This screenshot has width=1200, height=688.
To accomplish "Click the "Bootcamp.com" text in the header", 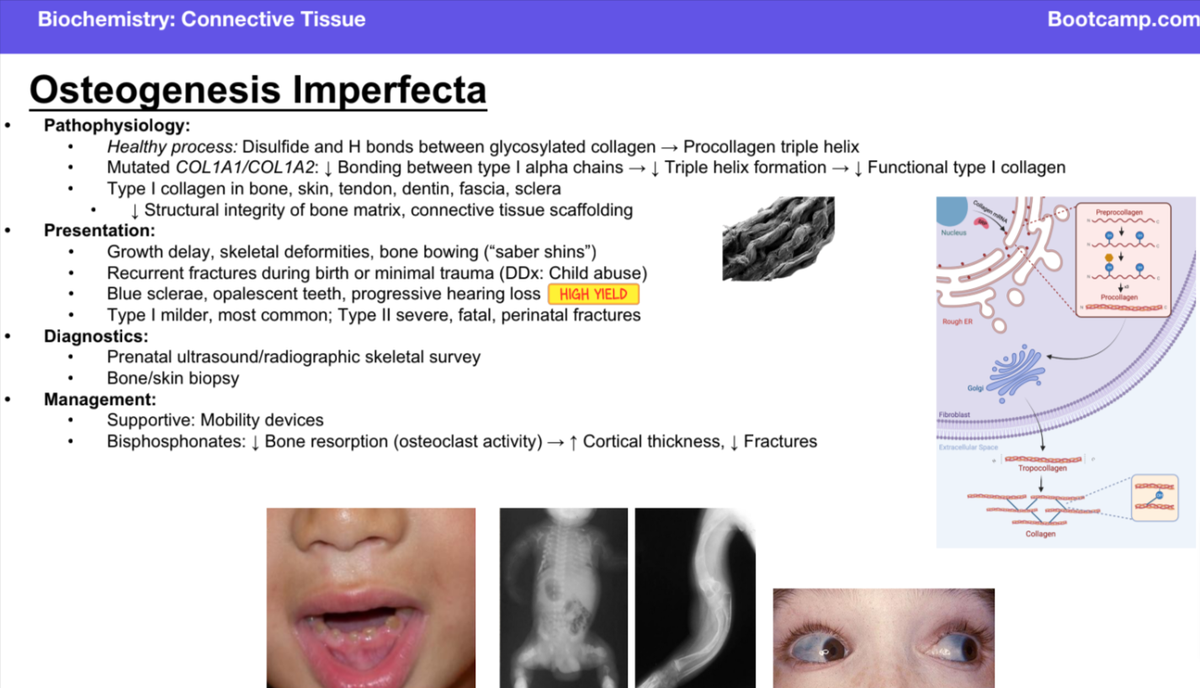I will [x=1123, y=20].
